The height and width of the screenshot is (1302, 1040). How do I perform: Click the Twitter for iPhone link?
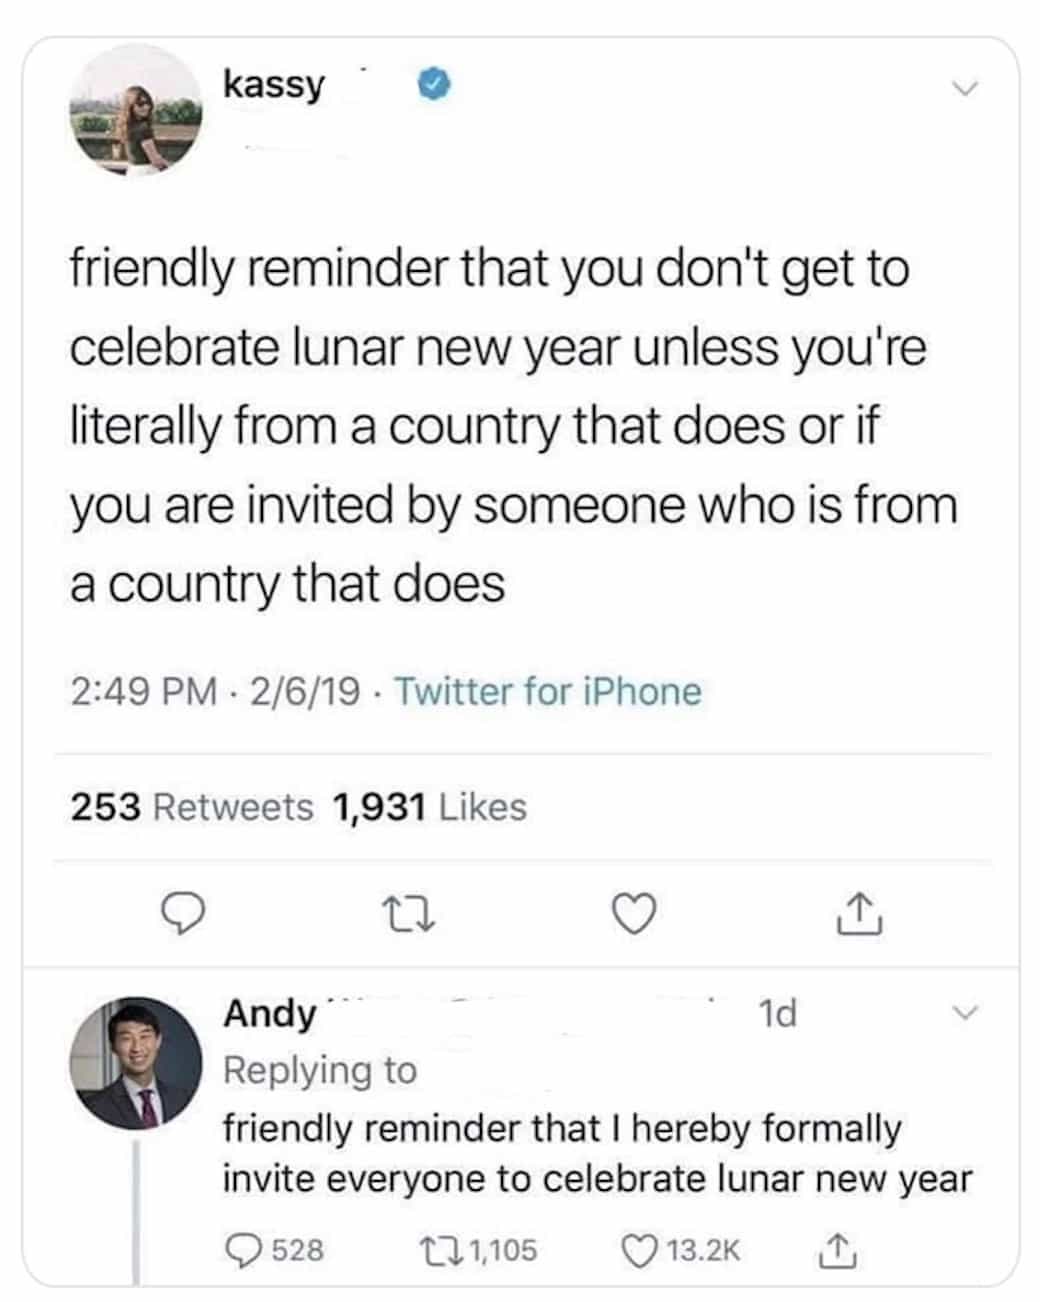click(549, 691)
